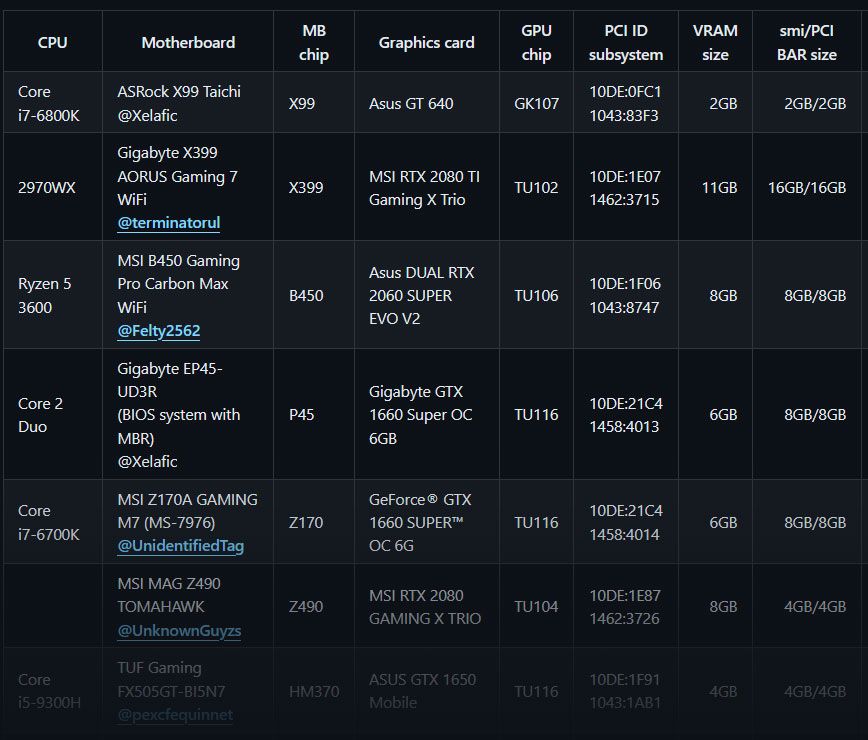Viewport: 868px width, 740px height.
Task: Open the @terminatorul profile link
Action: [x=168, y=222]
